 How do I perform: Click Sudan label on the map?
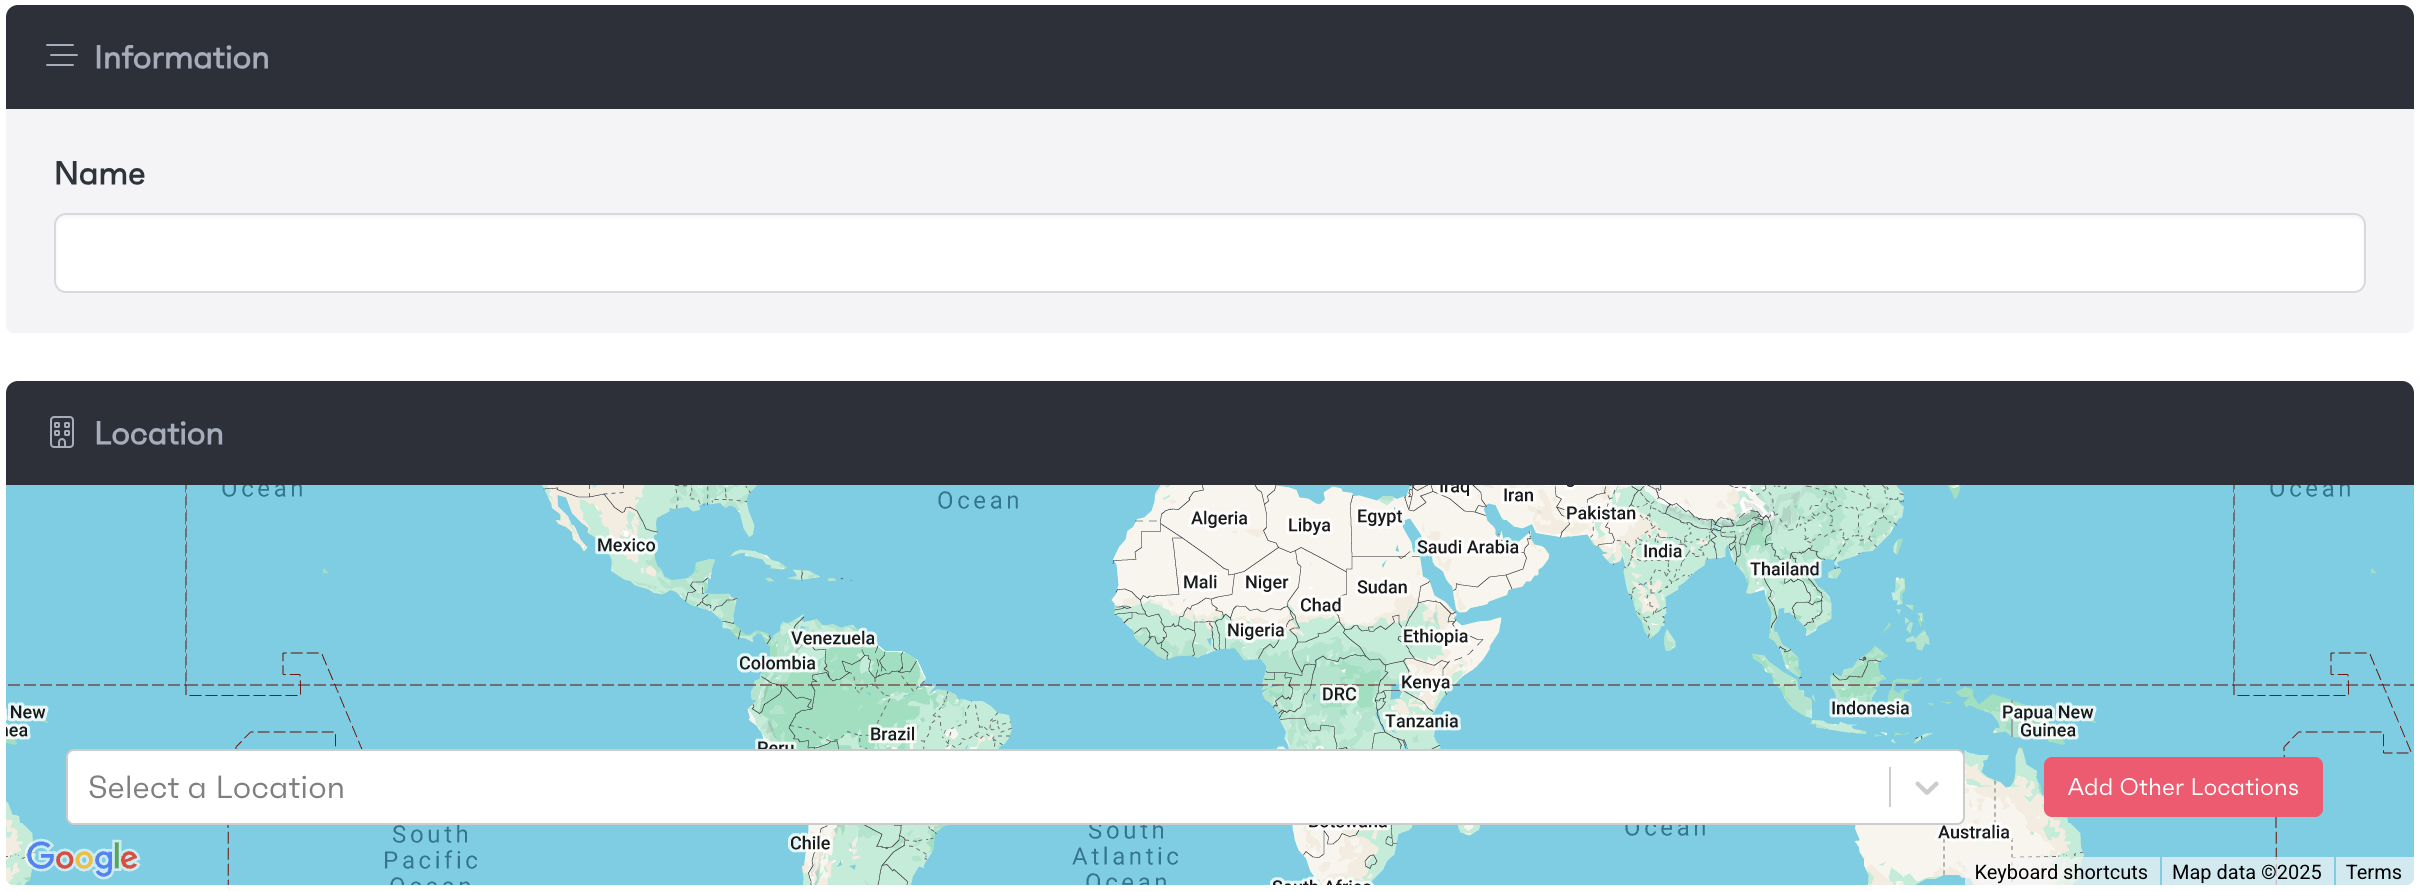click(x=1382, y=587)
